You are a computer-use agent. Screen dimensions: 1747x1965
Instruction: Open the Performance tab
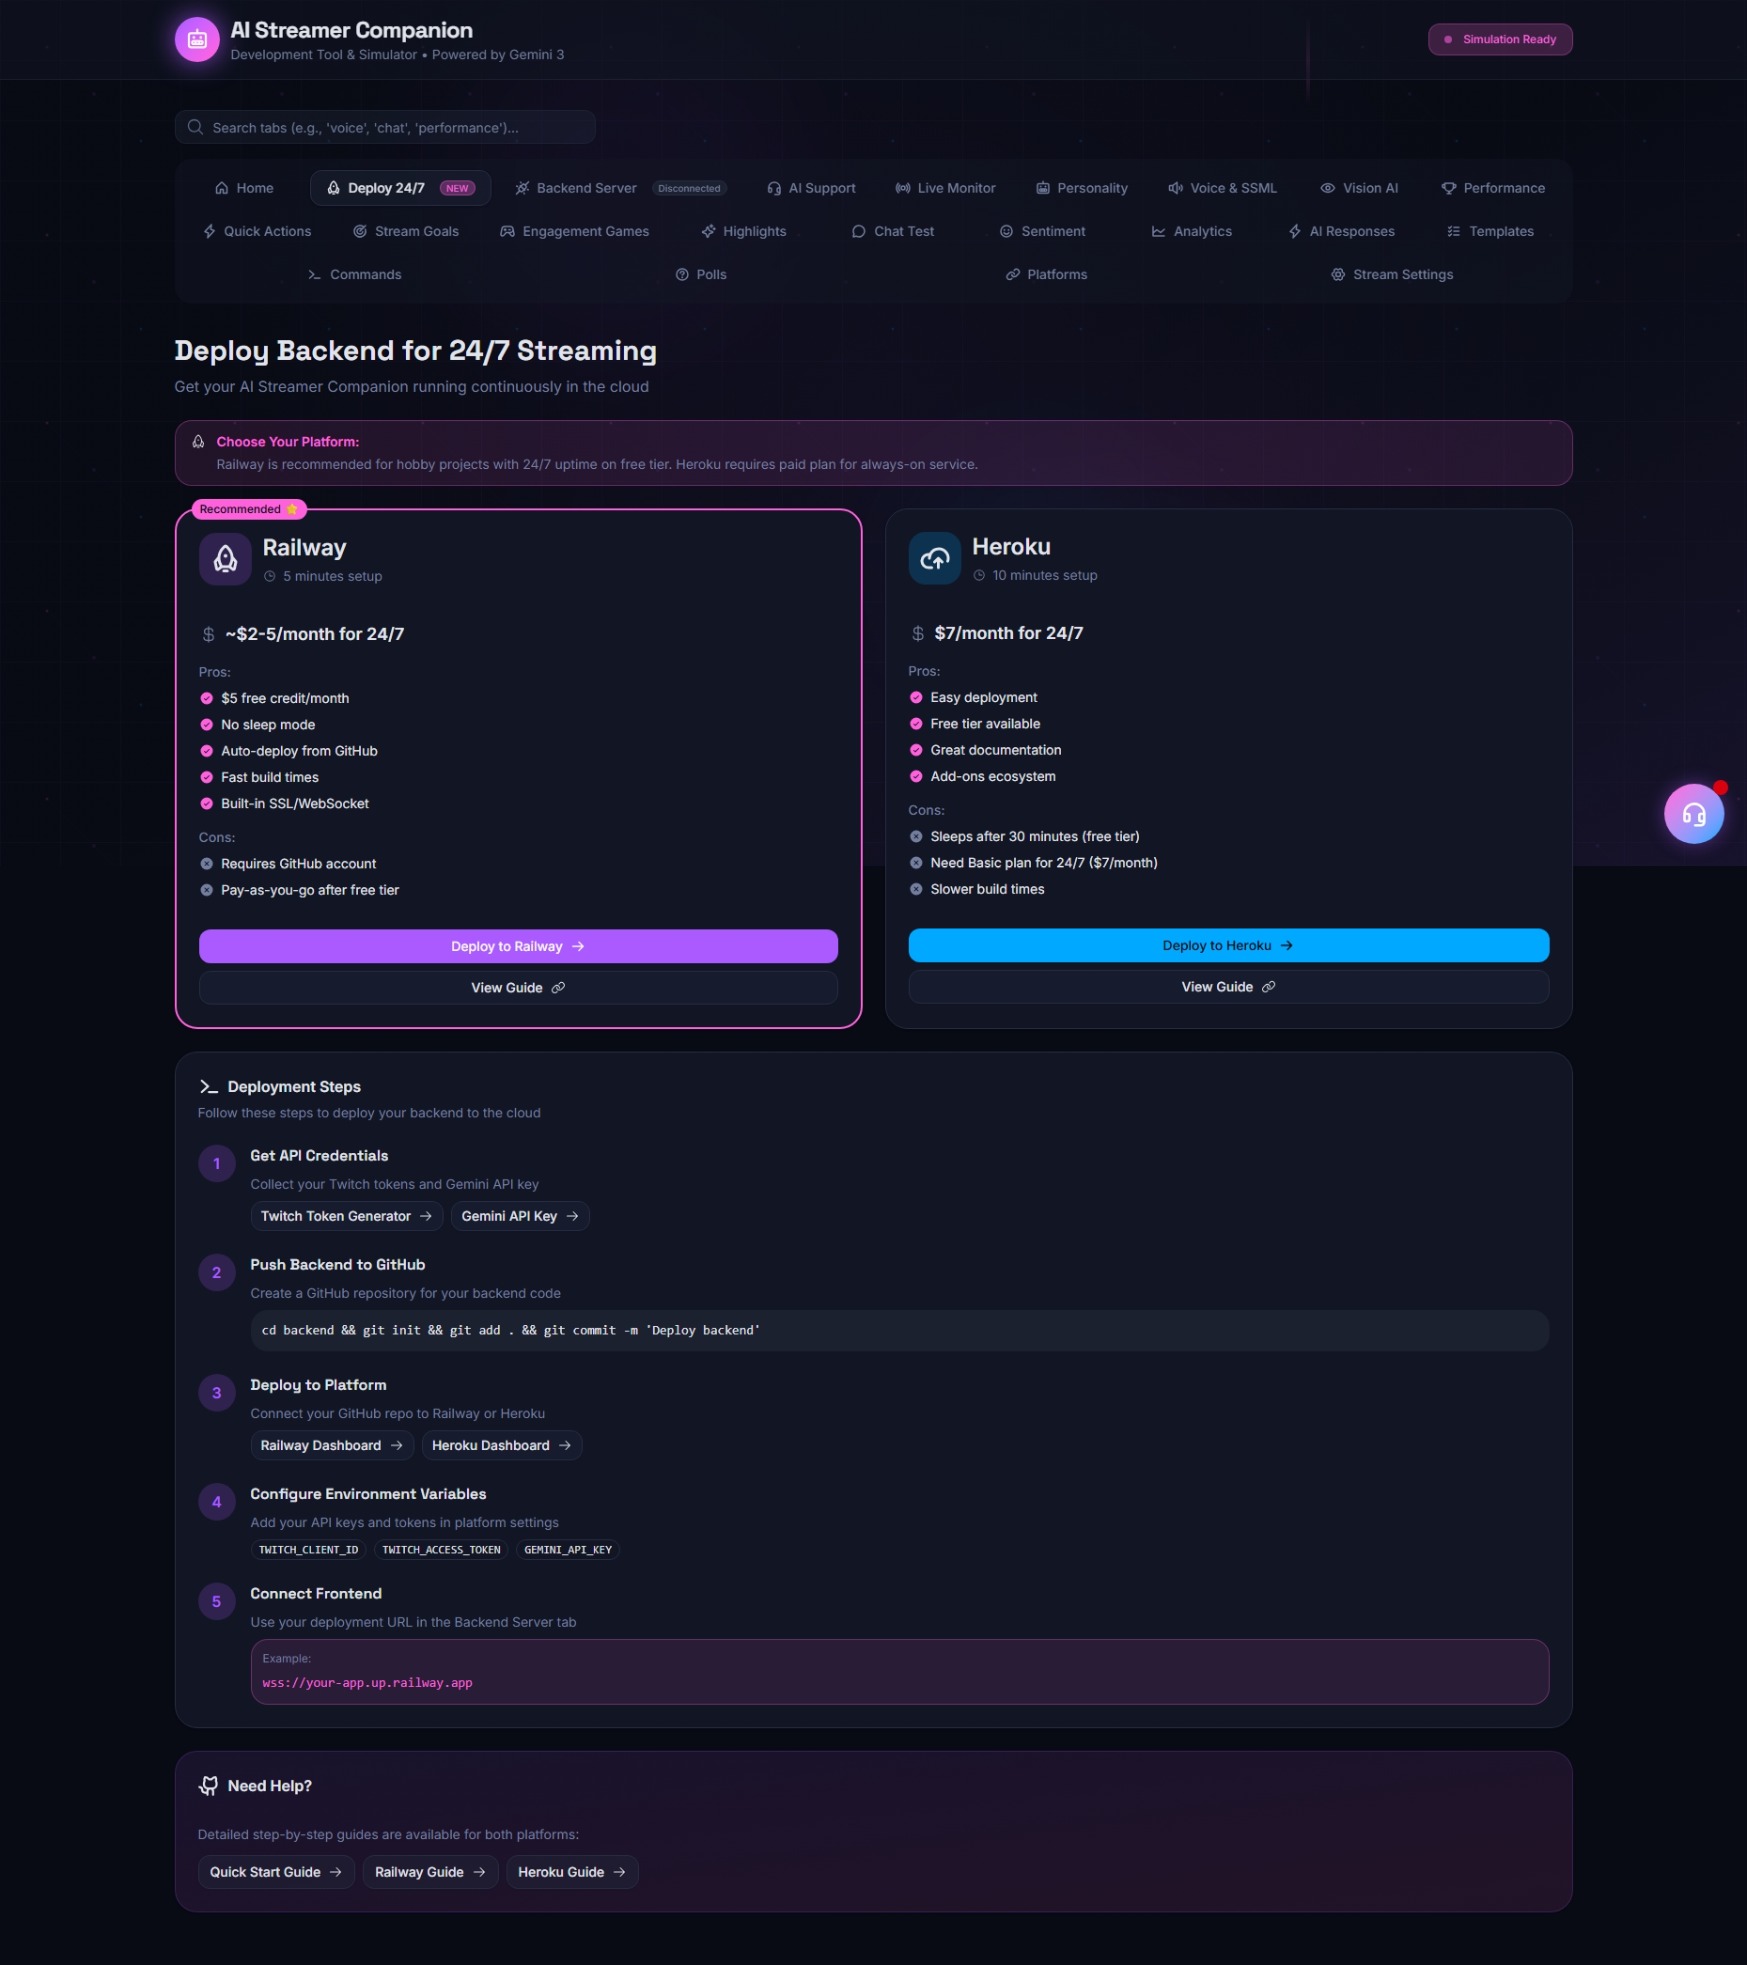[x=1492, y=188]
